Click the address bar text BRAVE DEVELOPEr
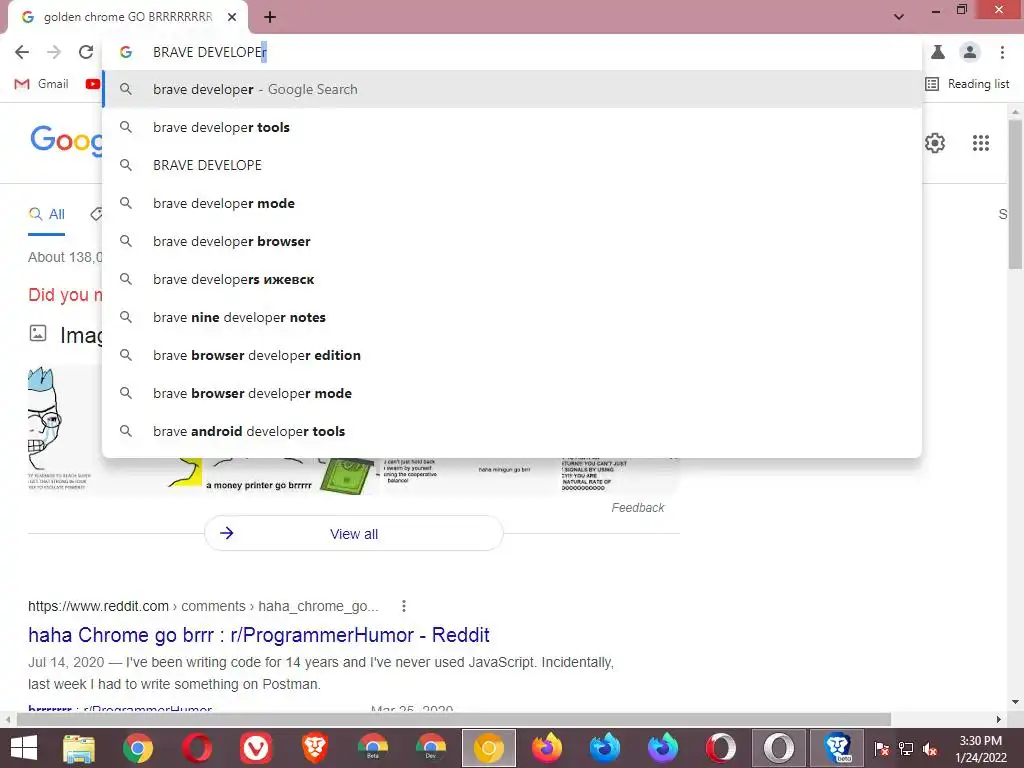 click(210, 52)
